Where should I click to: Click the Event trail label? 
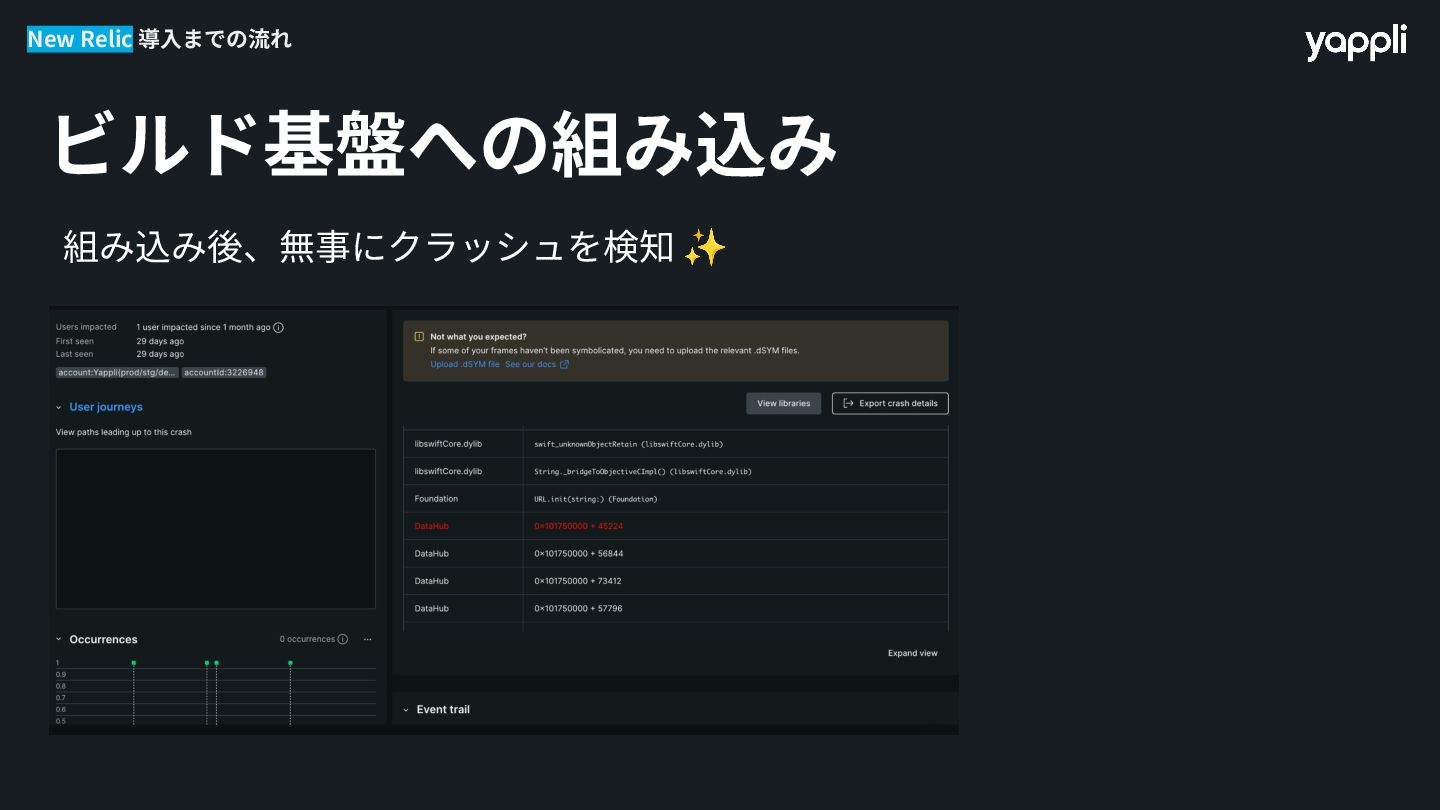click(x=443, y=709)
